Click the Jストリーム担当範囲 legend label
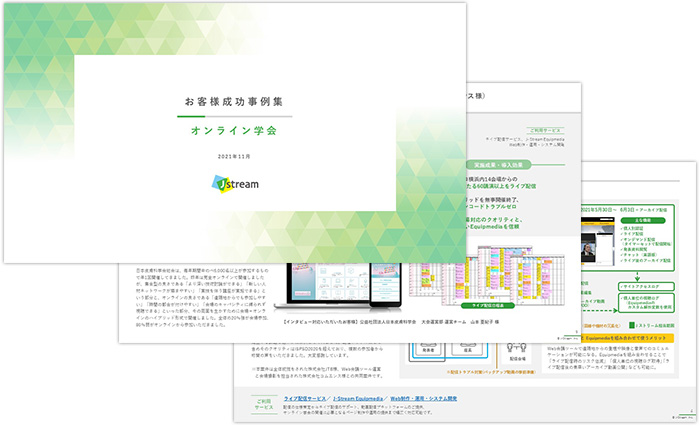The width and height of the screenshot is (700, 426). (655, 326)
